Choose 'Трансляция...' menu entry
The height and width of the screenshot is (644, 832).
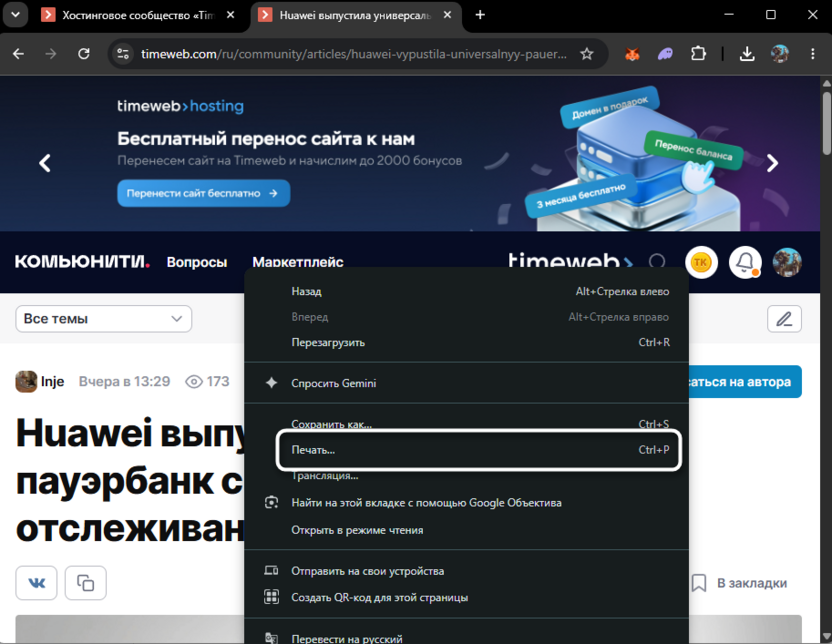[466, 476]
